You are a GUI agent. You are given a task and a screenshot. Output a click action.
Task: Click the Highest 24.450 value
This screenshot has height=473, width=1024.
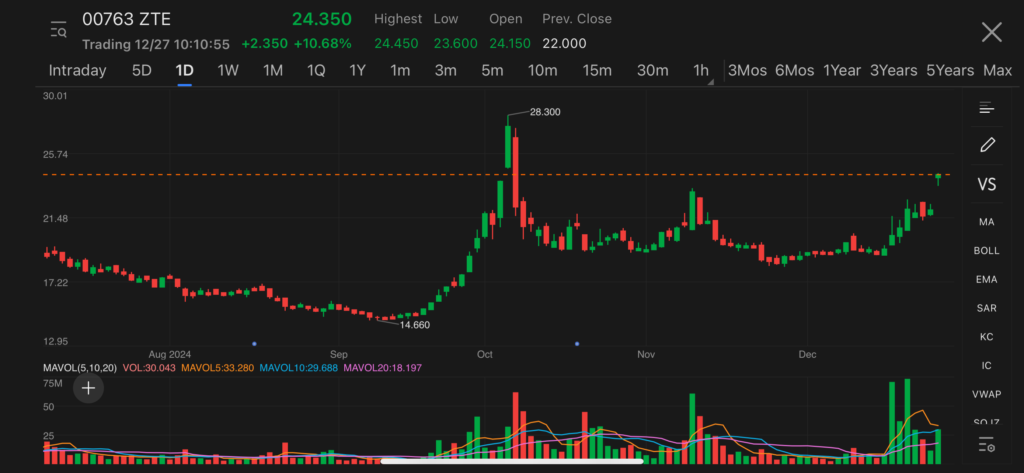pos(396,44)
